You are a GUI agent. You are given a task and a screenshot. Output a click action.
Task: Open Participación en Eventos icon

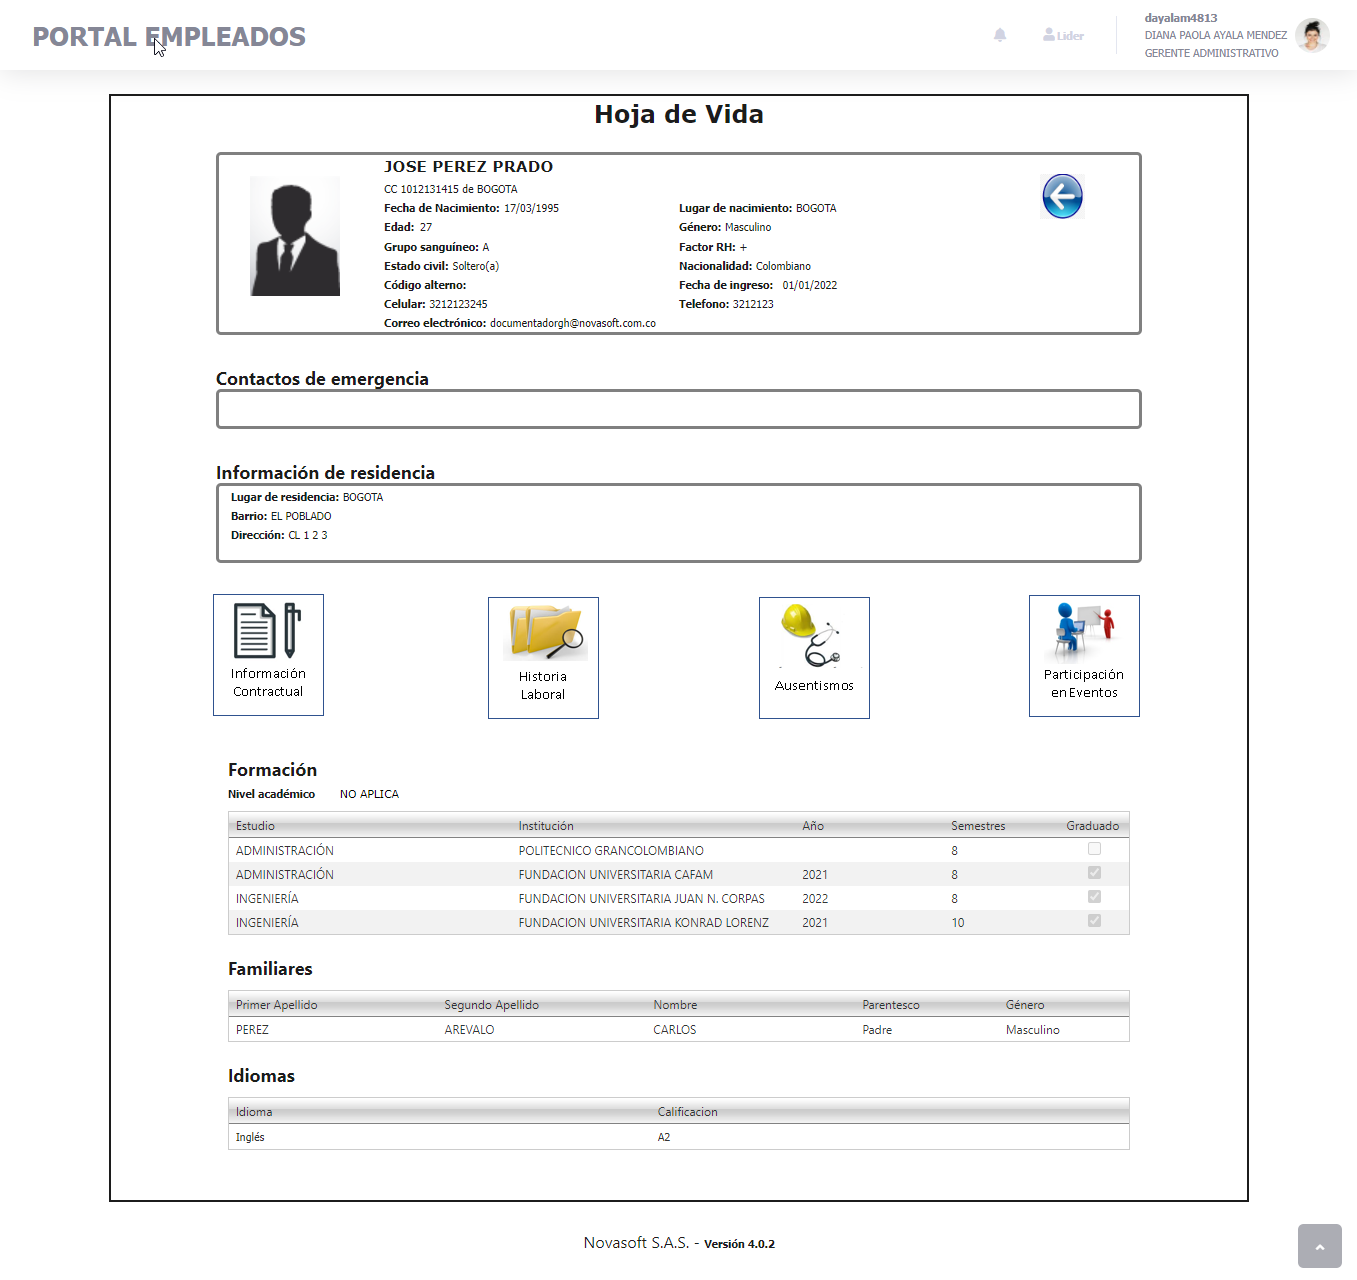tap(1084, 656)
